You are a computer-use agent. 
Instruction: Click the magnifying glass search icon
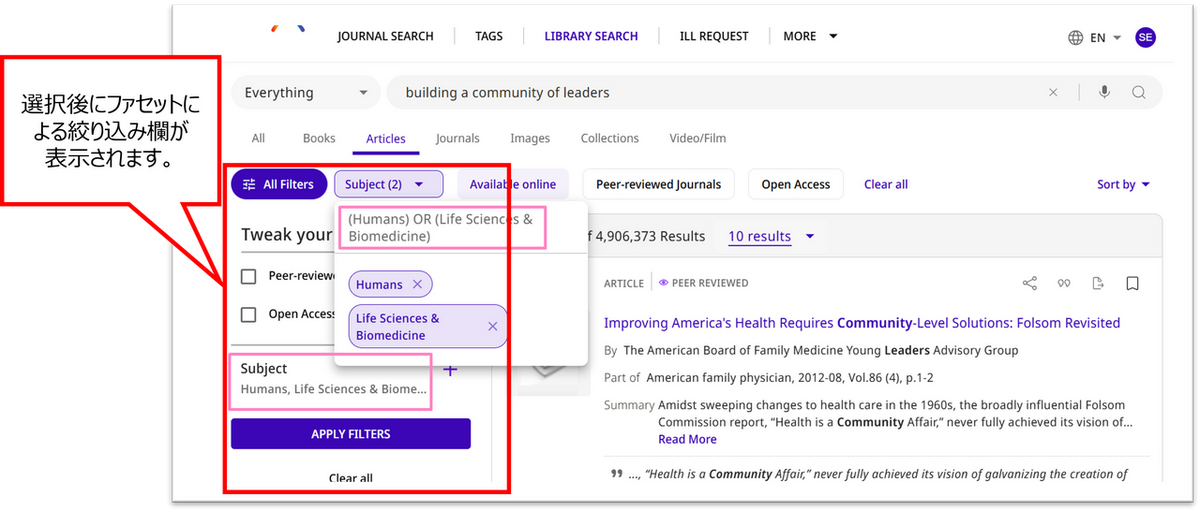(x=1138, y=93)
